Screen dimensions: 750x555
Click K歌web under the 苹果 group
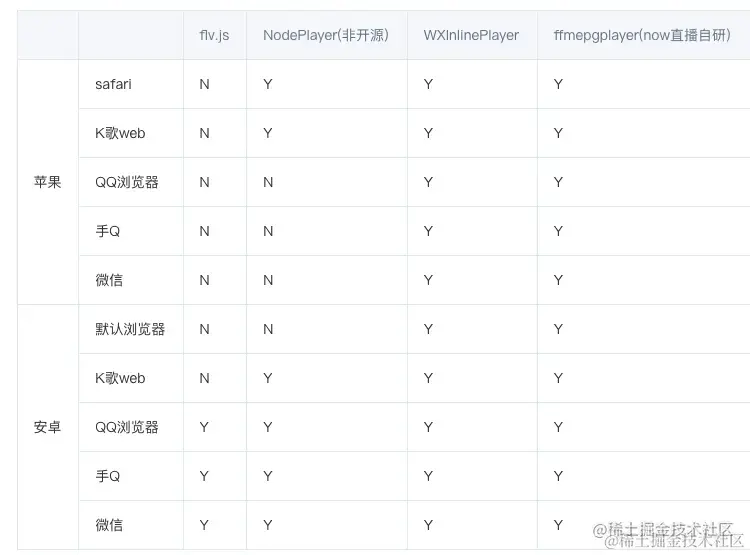[120, 133]
